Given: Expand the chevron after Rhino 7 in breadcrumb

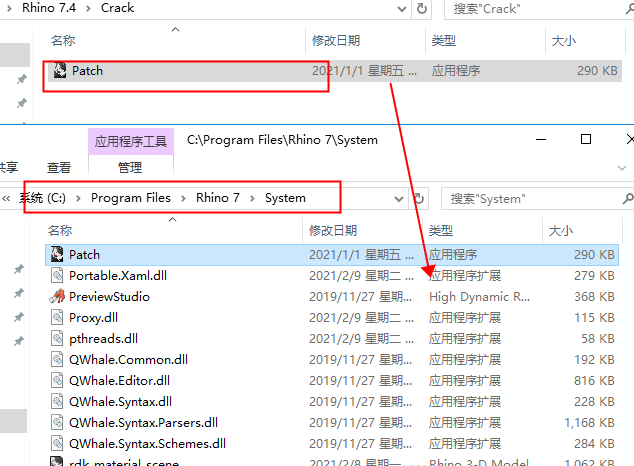Looking at the screenshot, I should pos(252,198).
